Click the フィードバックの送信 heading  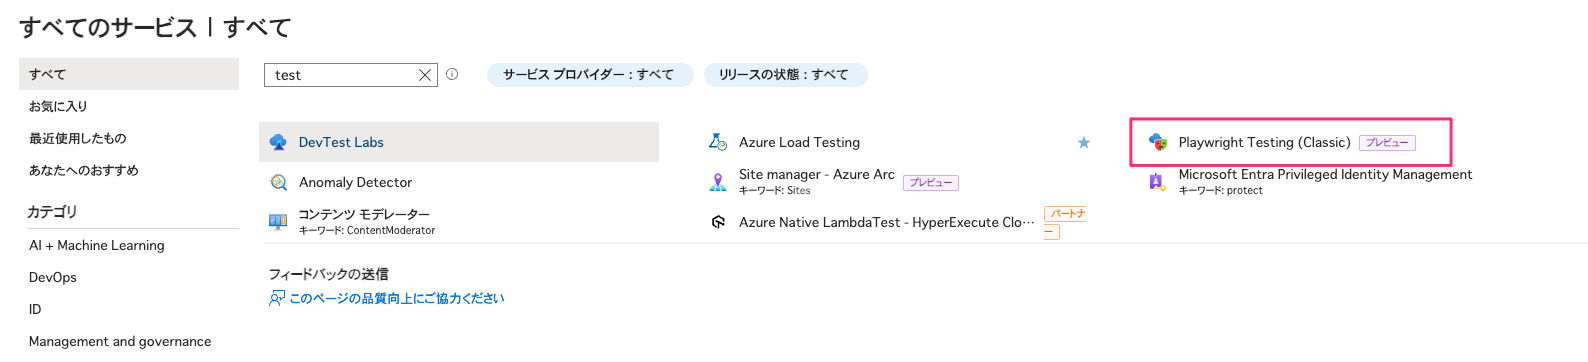coord(329,274)
